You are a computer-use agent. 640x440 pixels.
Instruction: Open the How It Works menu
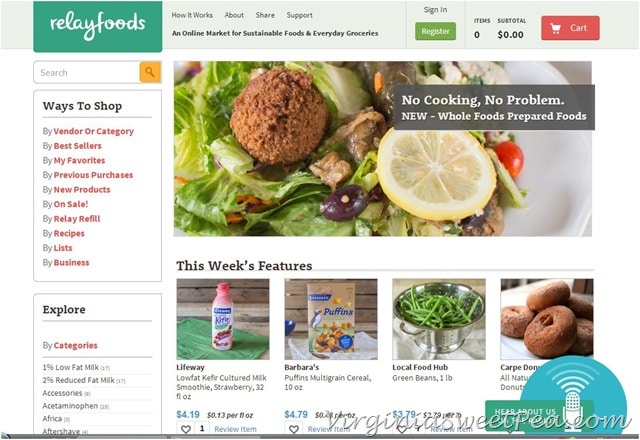192,15
